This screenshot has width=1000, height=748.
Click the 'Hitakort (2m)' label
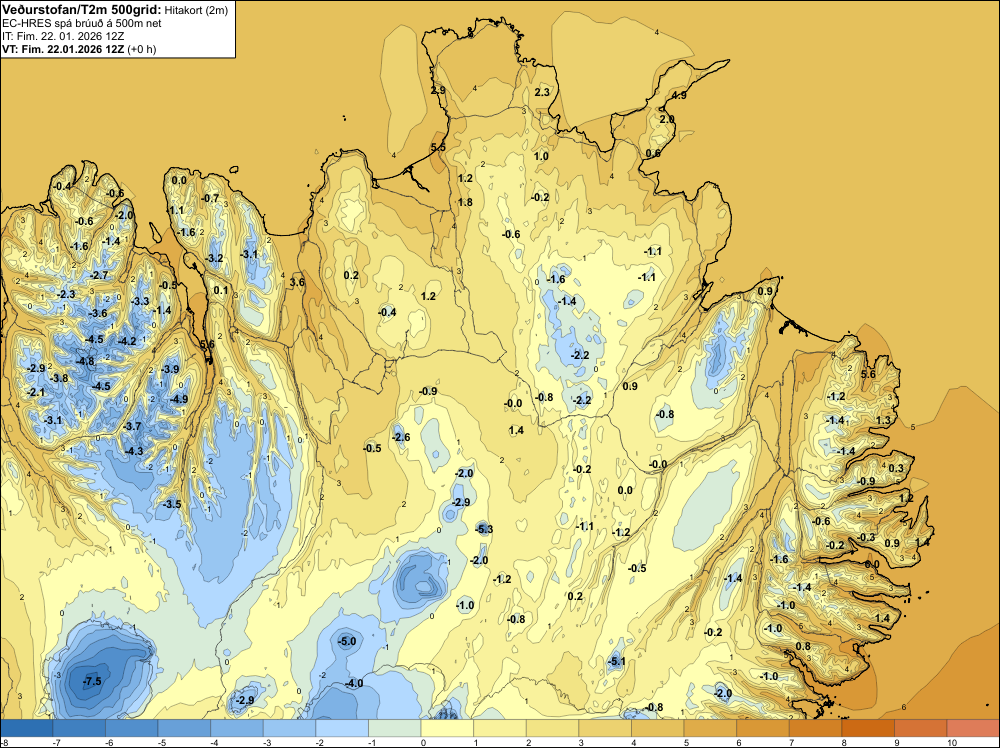(196, 10)
